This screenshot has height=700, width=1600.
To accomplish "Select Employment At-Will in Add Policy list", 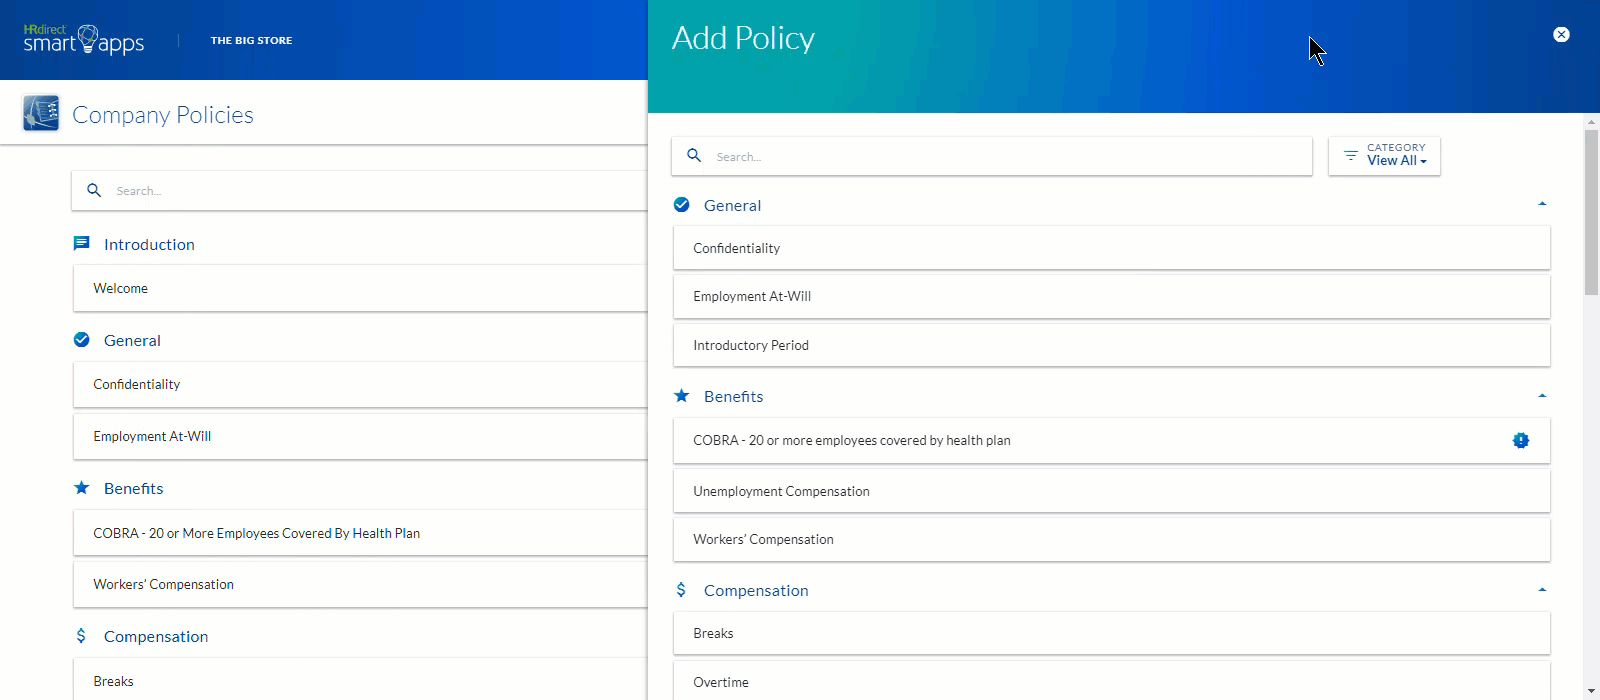I will tap(1112, 296).
